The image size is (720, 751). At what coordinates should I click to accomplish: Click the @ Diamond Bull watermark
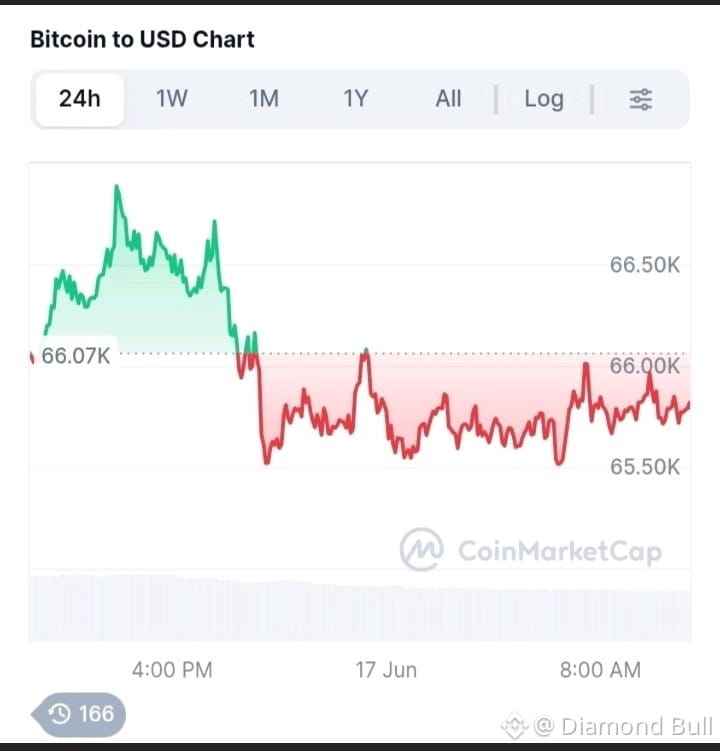[x=623, y=726]
